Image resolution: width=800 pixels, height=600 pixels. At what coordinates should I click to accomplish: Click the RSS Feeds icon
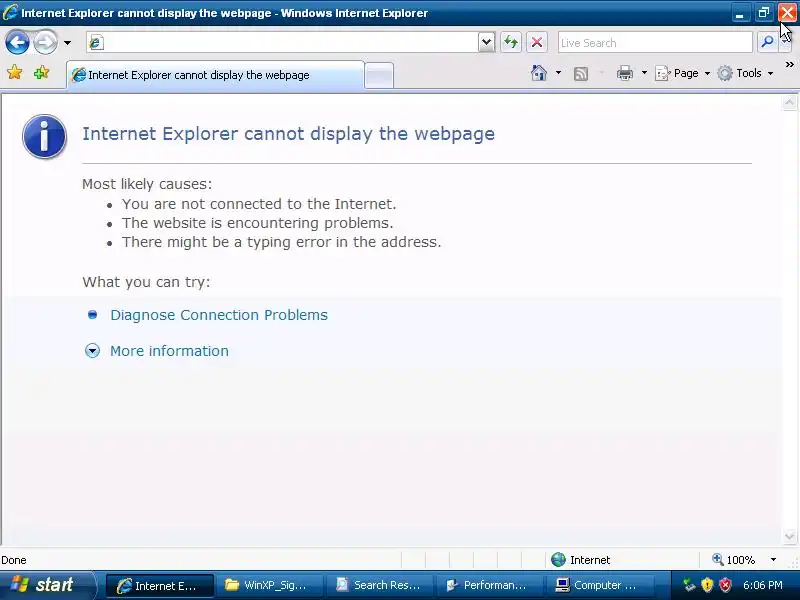581,74
